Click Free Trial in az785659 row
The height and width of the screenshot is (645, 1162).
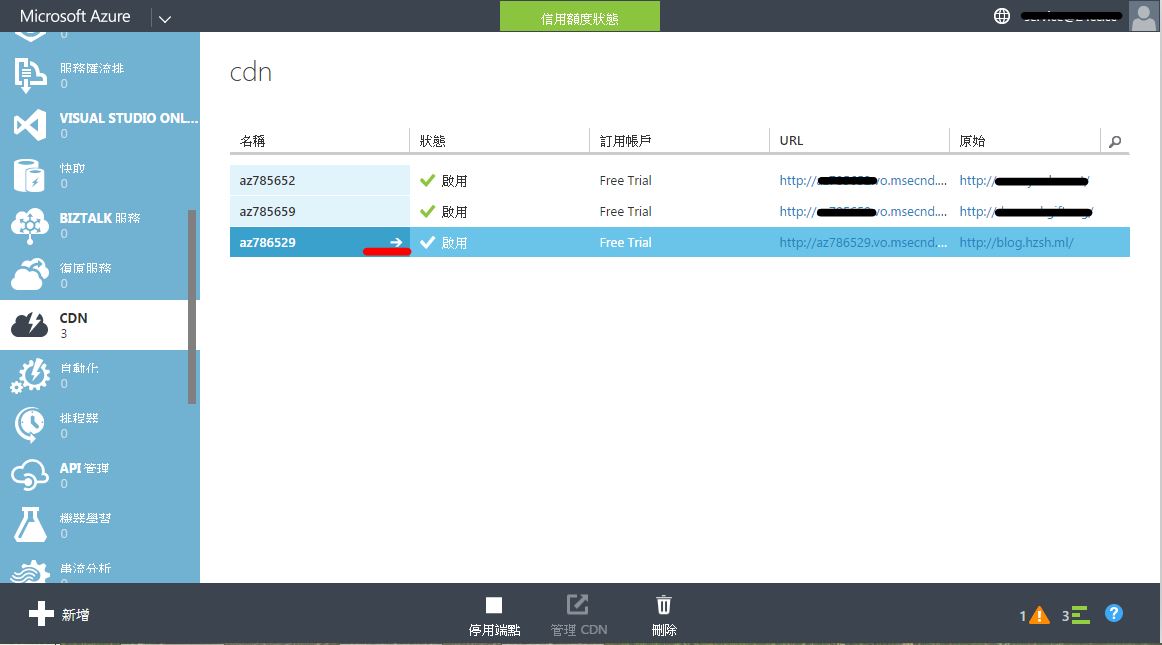point(625,211)
